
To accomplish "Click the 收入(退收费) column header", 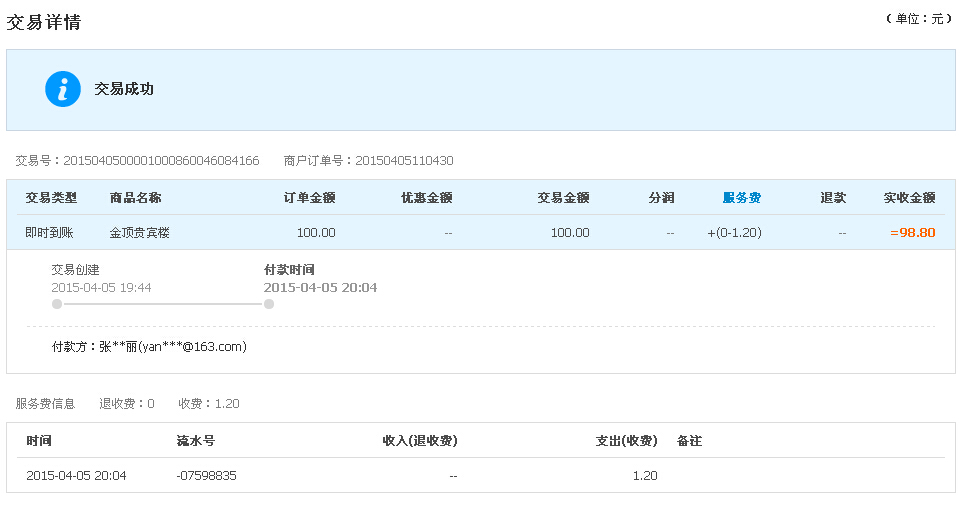I will [x=420, y=441].
